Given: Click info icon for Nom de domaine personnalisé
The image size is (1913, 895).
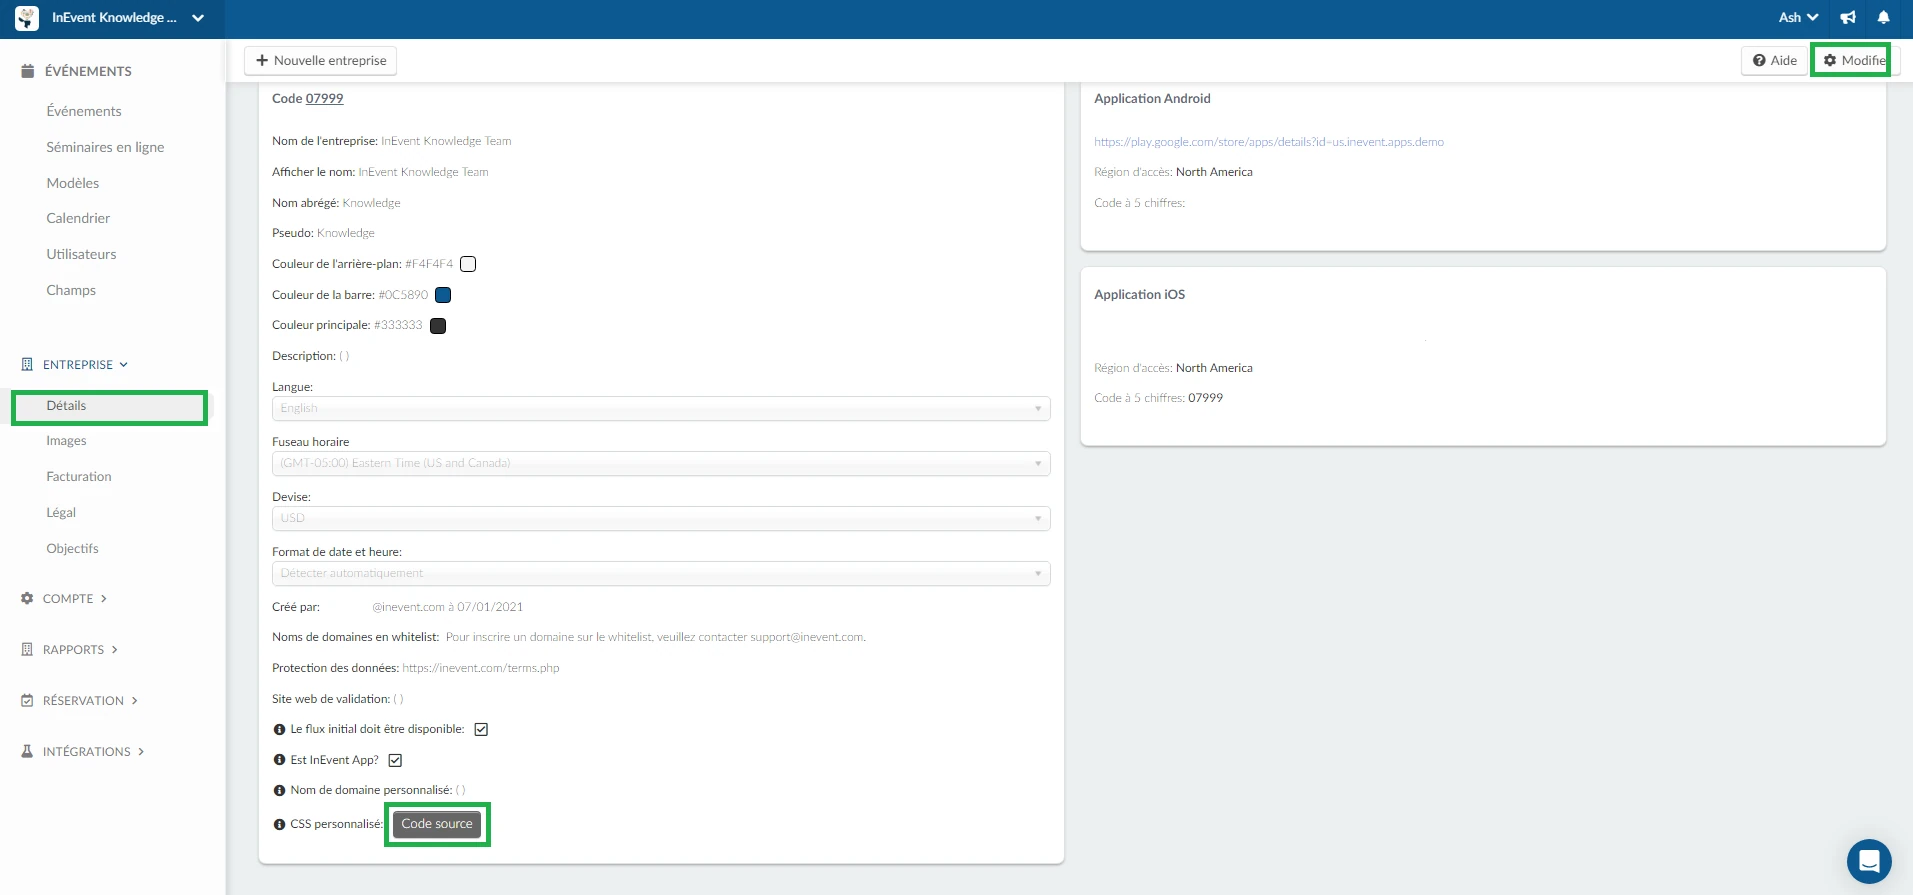Looking at the screenshot, I should pyautogui.click(x=279, y=791).
